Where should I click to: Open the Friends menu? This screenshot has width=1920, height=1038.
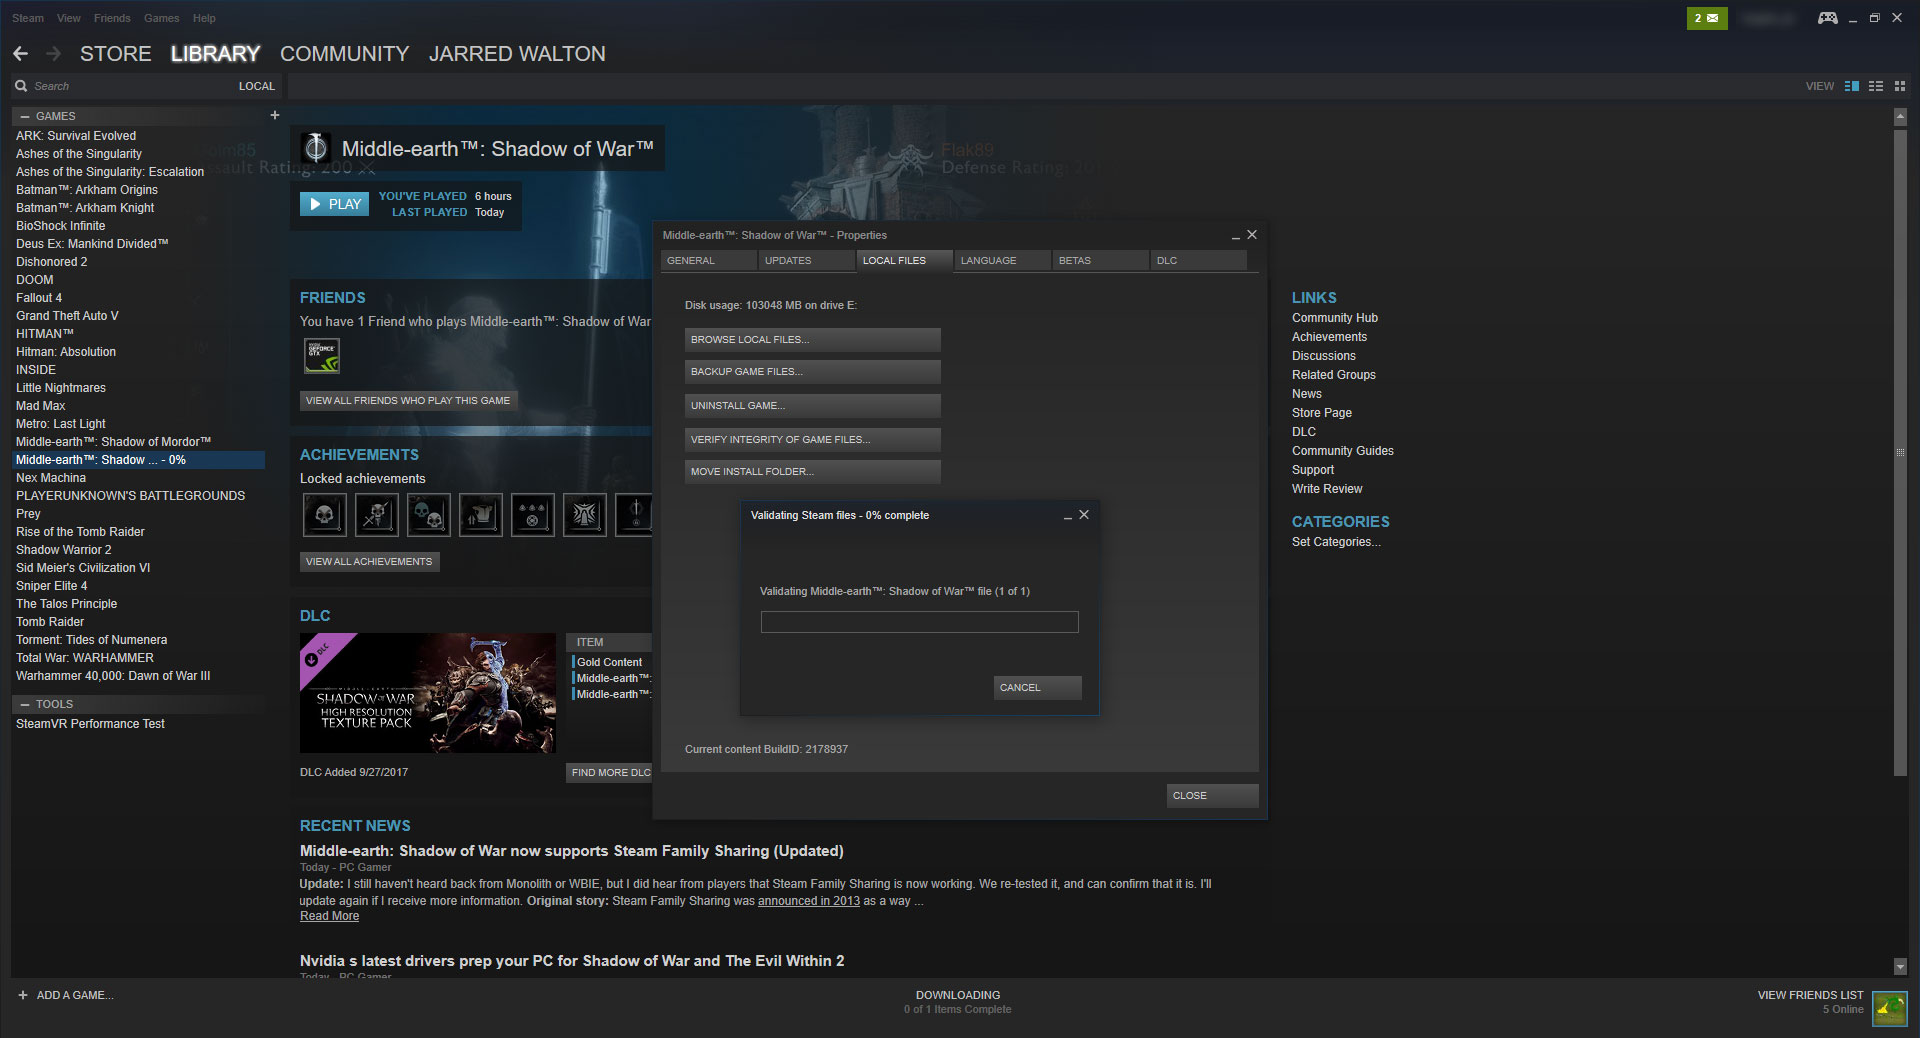point(112,18)
